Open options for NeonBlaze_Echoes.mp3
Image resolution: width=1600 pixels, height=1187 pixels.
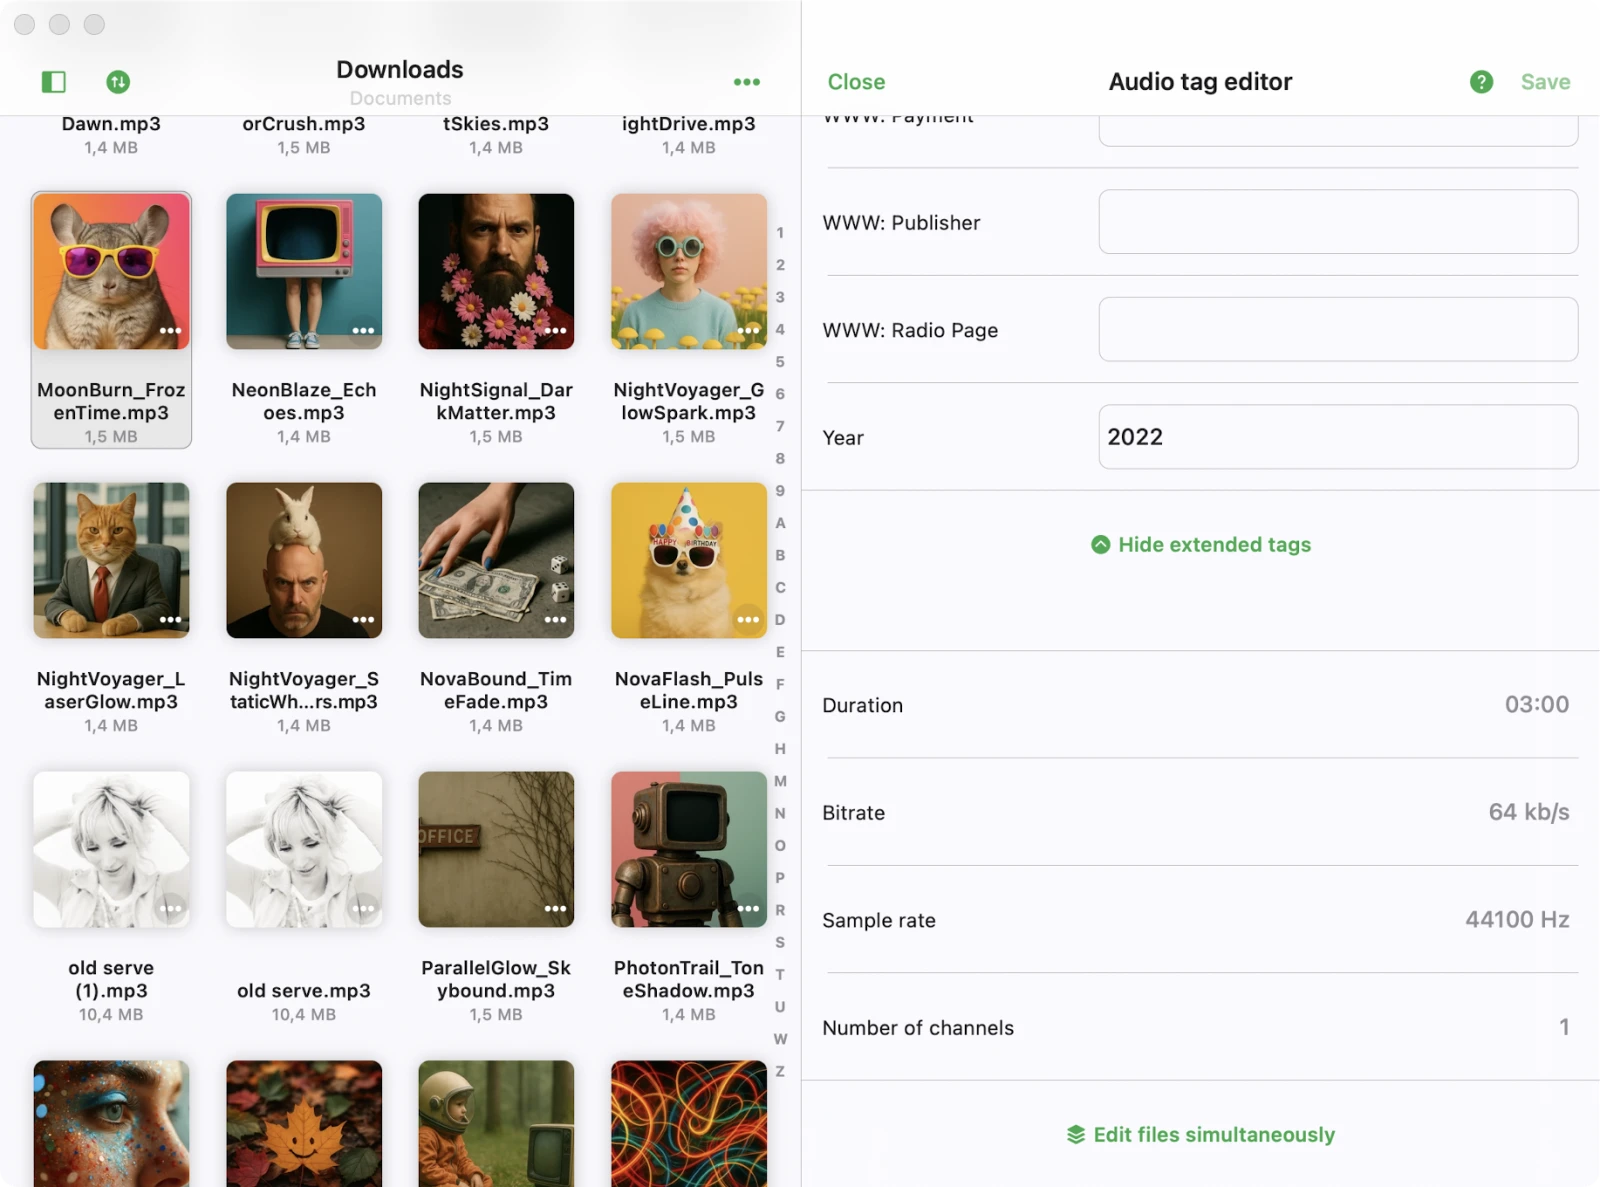click(x=363, y=331)
